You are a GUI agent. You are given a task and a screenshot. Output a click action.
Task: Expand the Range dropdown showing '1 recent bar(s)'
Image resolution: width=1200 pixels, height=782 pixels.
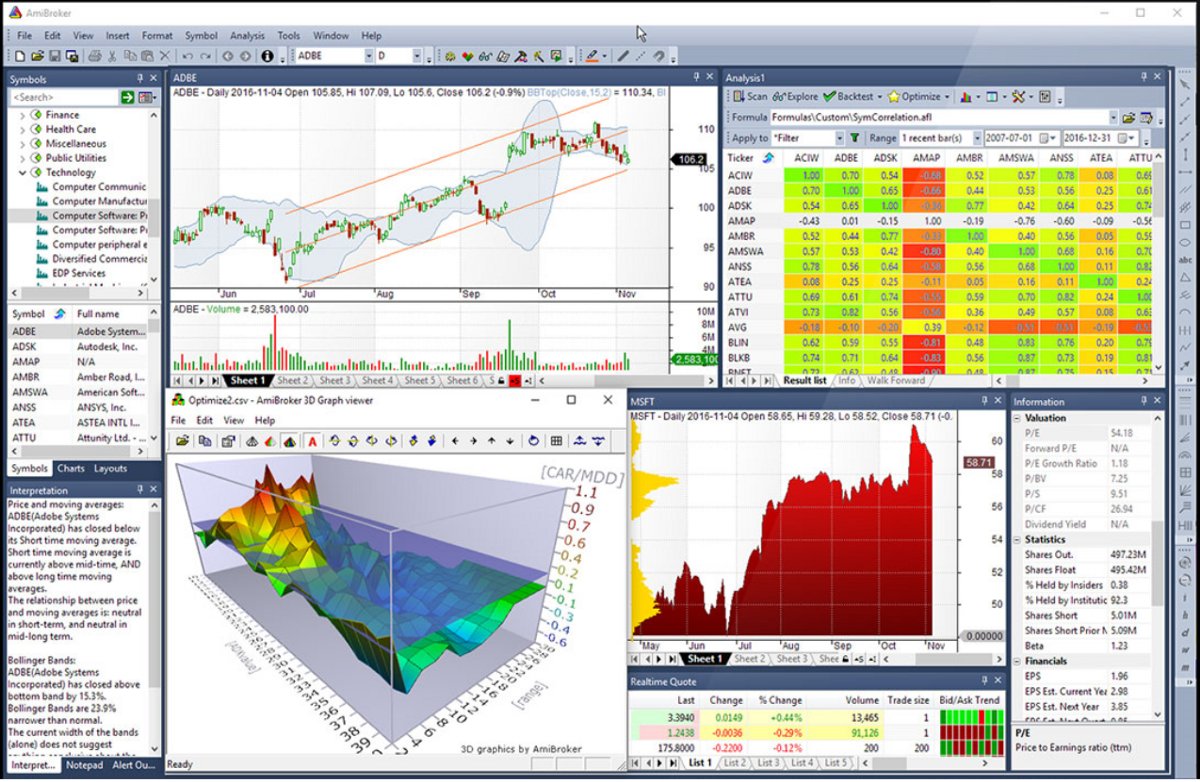(978, 136)
